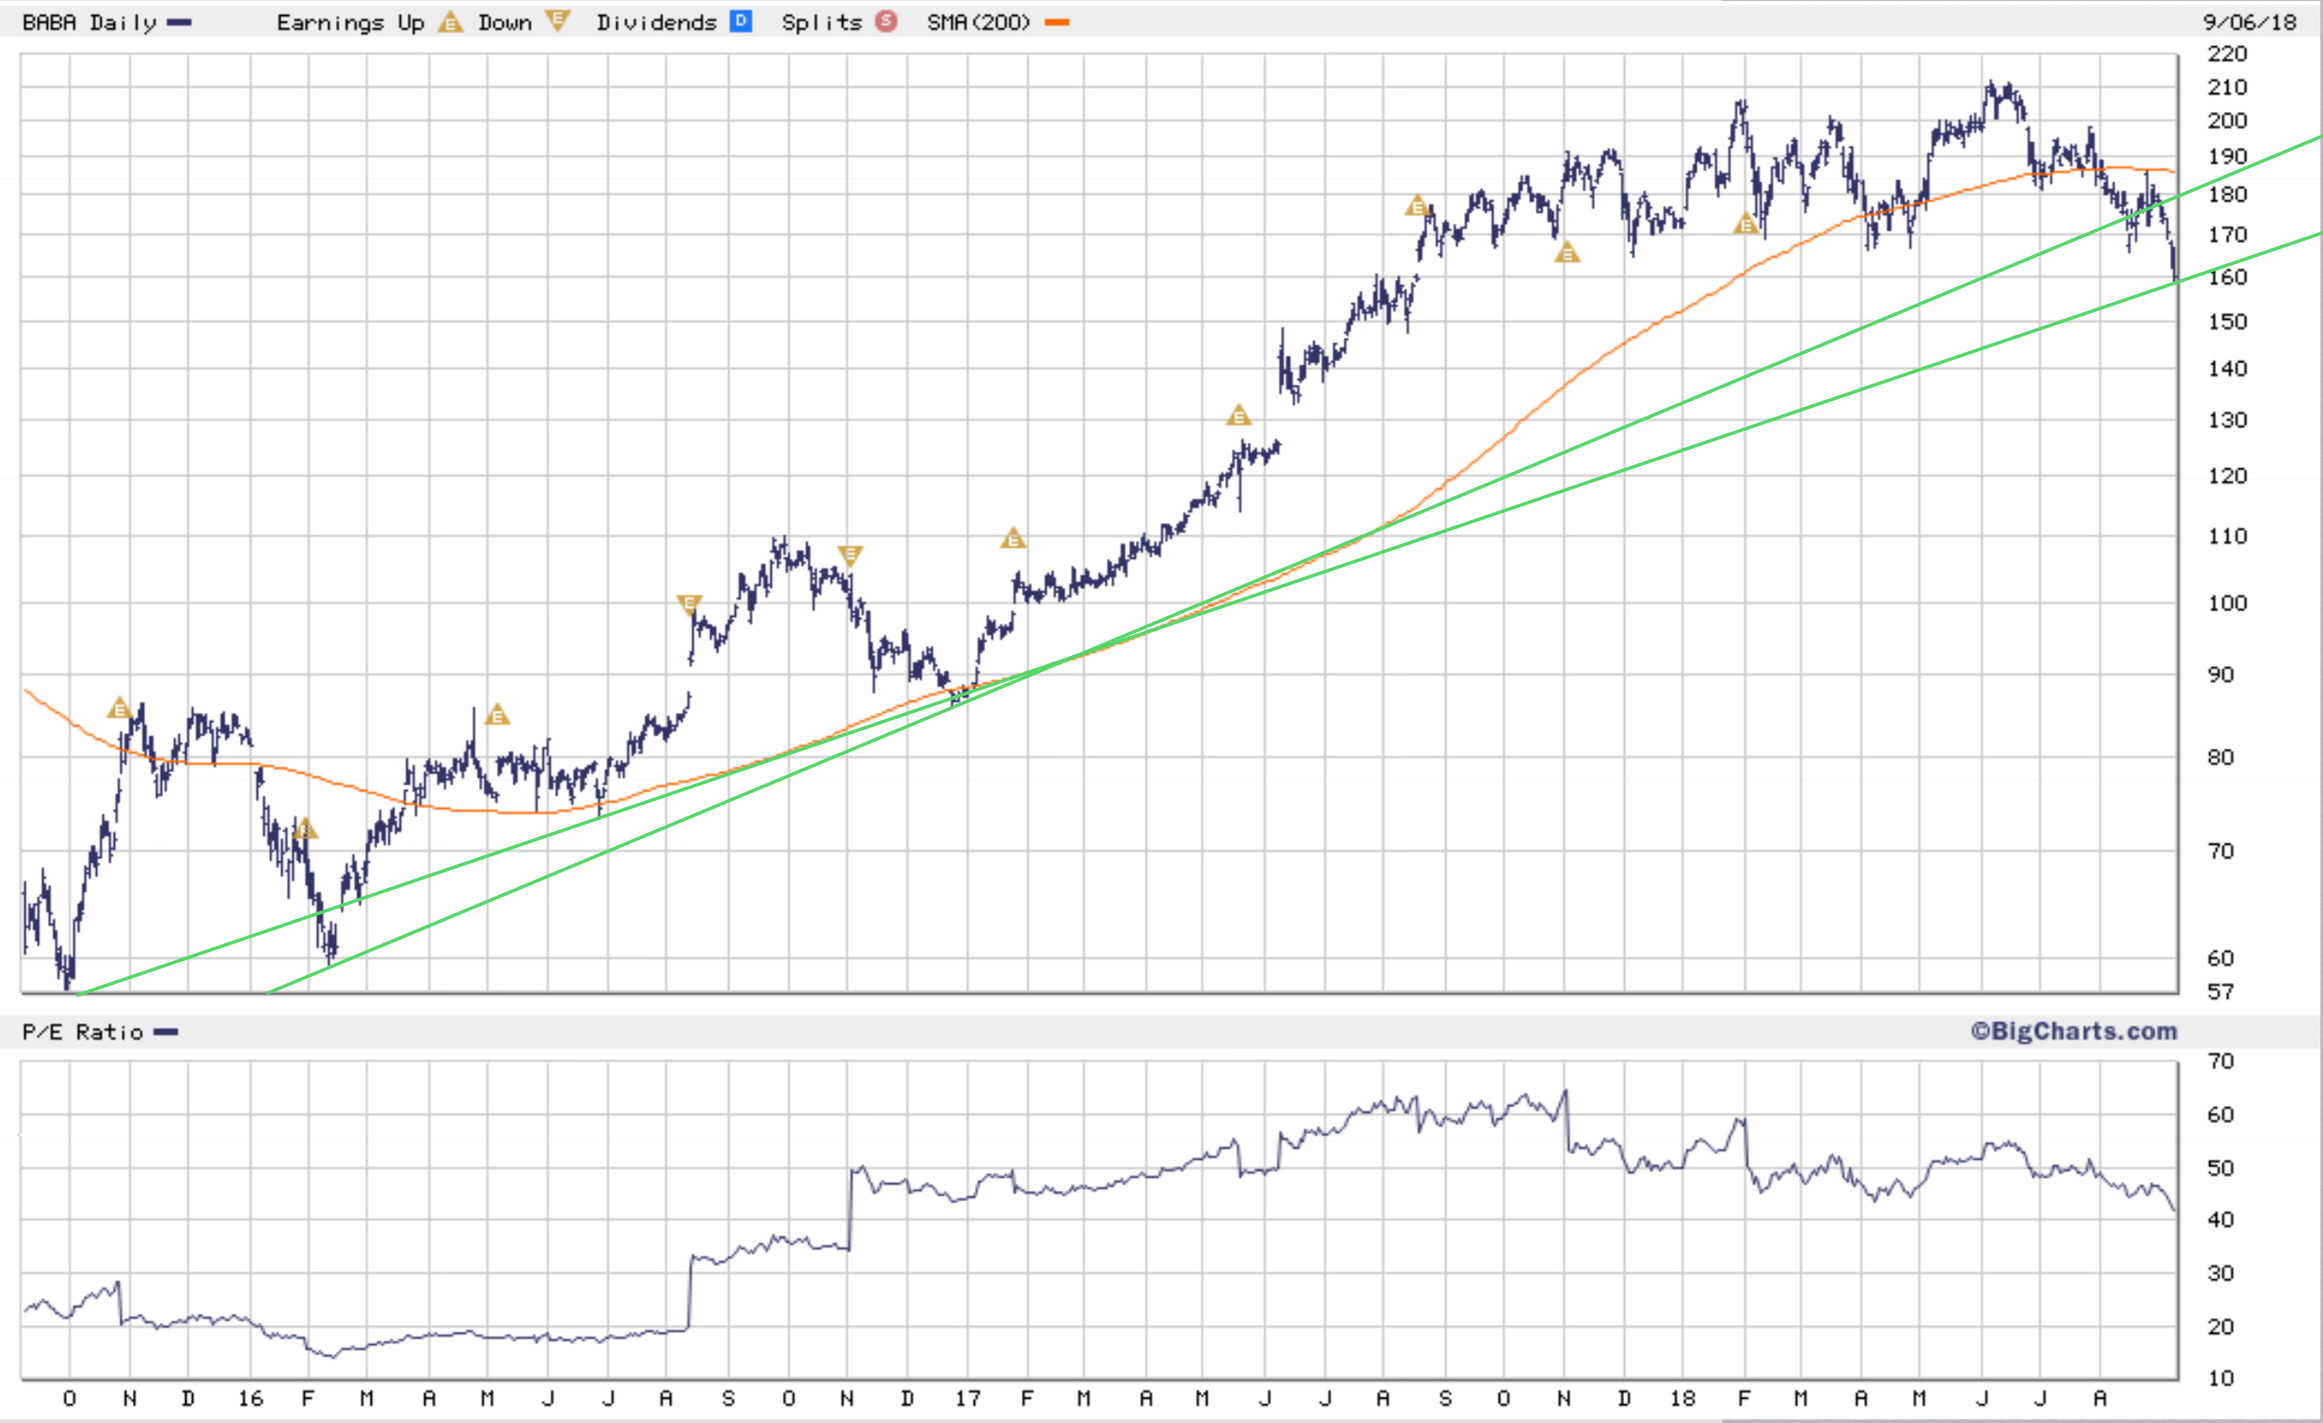Screen dimensions: 2323x1423
Task: Click the '17' year label on time axis
Action: tap(967, 1398)
